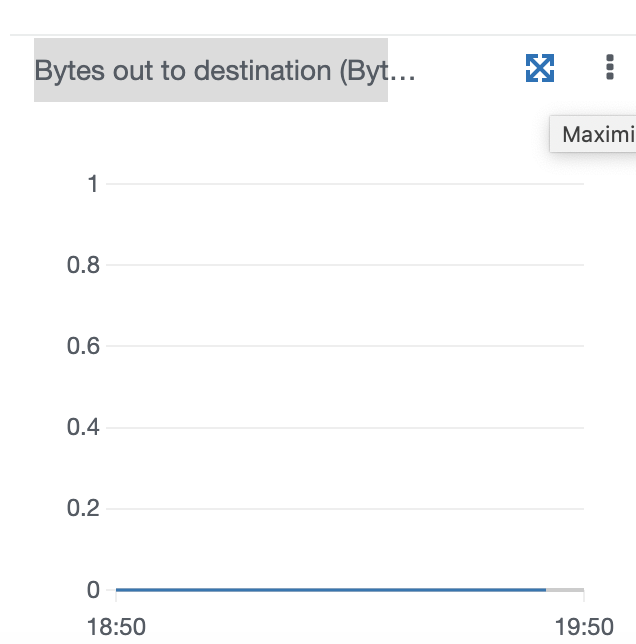
Task: Click the gray end segment of the line
Action: coord(565,590)
